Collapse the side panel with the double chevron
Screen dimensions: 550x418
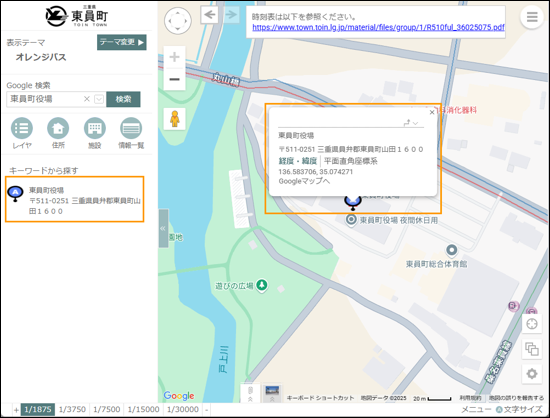[163, 229]
